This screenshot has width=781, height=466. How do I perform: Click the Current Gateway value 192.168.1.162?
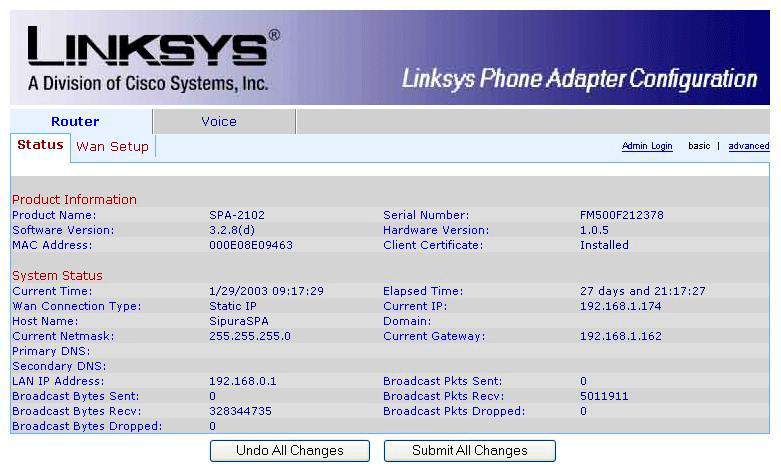click(x=621, y=336)
